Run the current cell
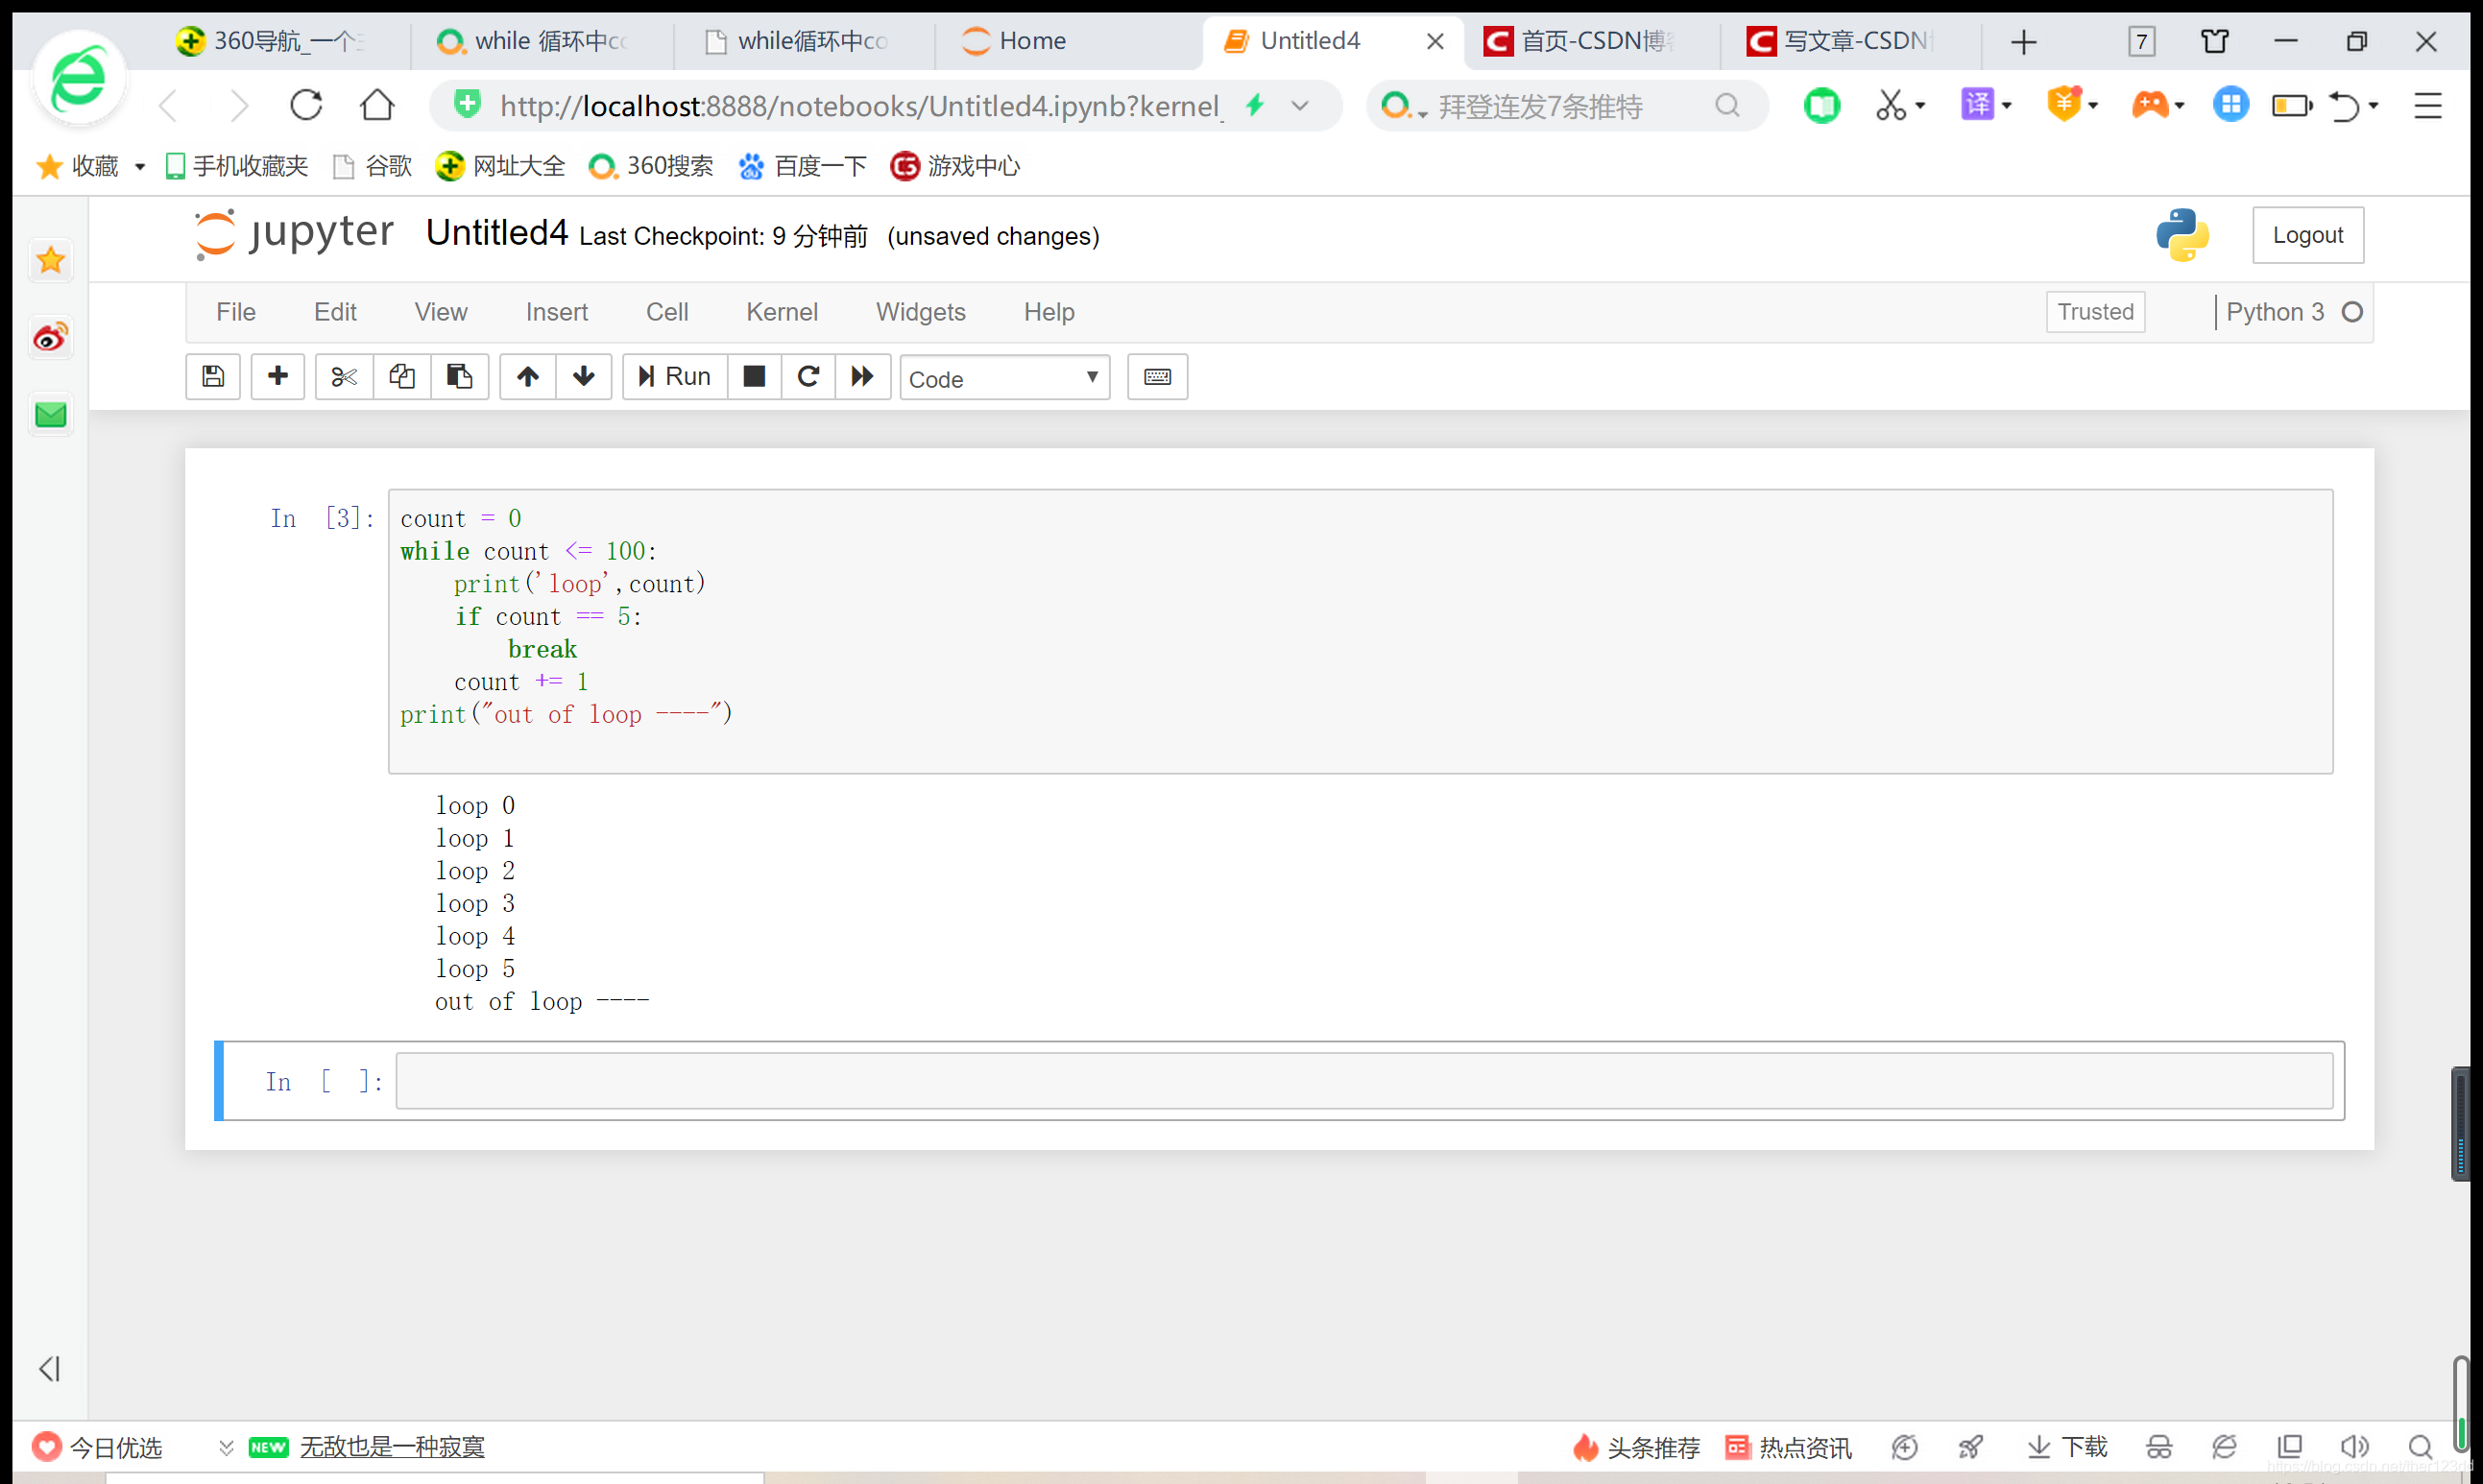 point(675,377)
